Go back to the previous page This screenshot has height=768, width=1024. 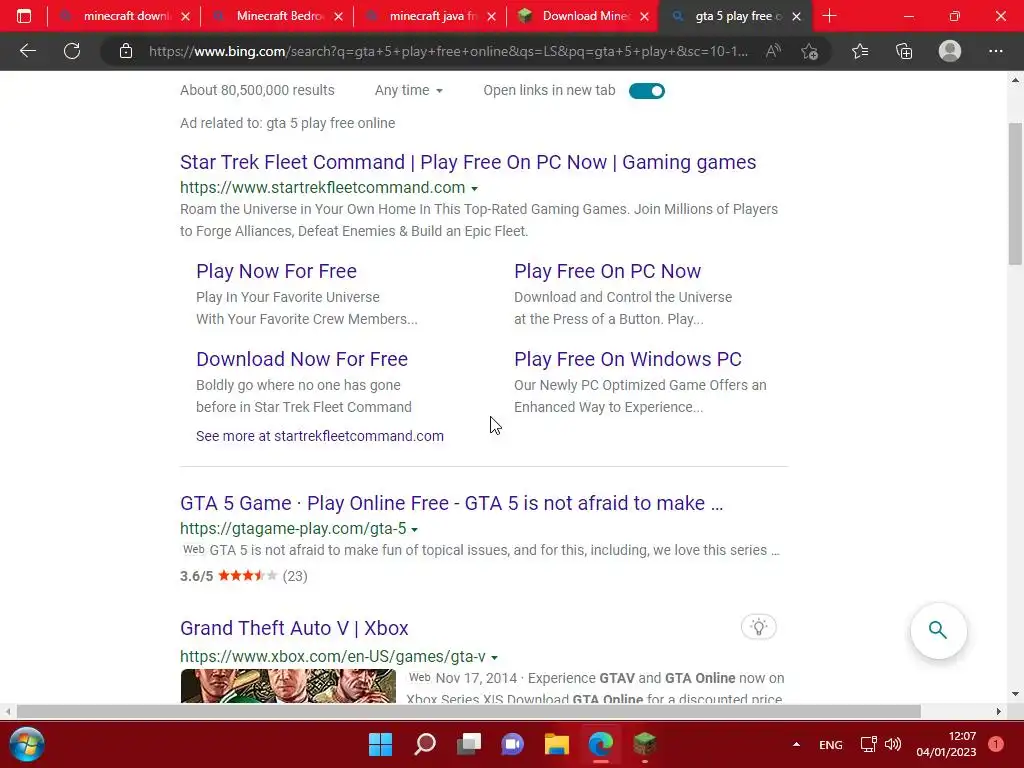tap(27, 51)
